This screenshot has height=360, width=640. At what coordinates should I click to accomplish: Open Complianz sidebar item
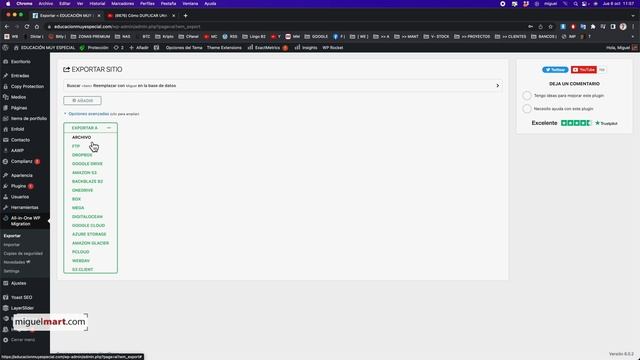(x=22, y=161)
